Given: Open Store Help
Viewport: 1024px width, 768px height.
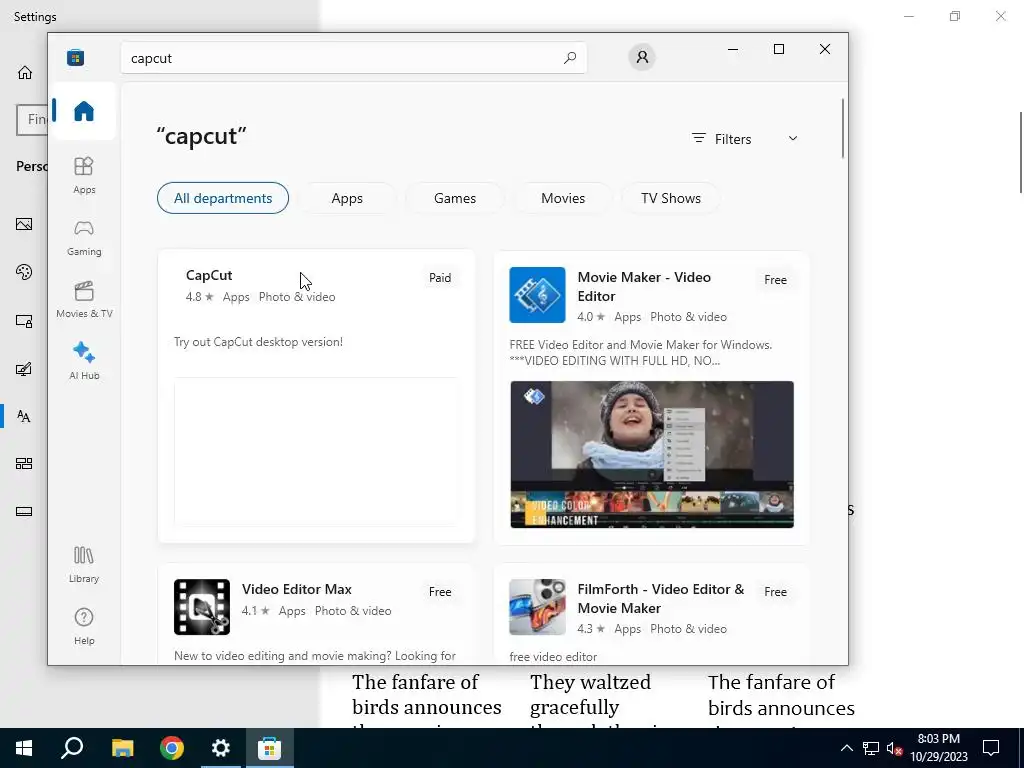Looking at the screenshot, I should click(84, 626).
